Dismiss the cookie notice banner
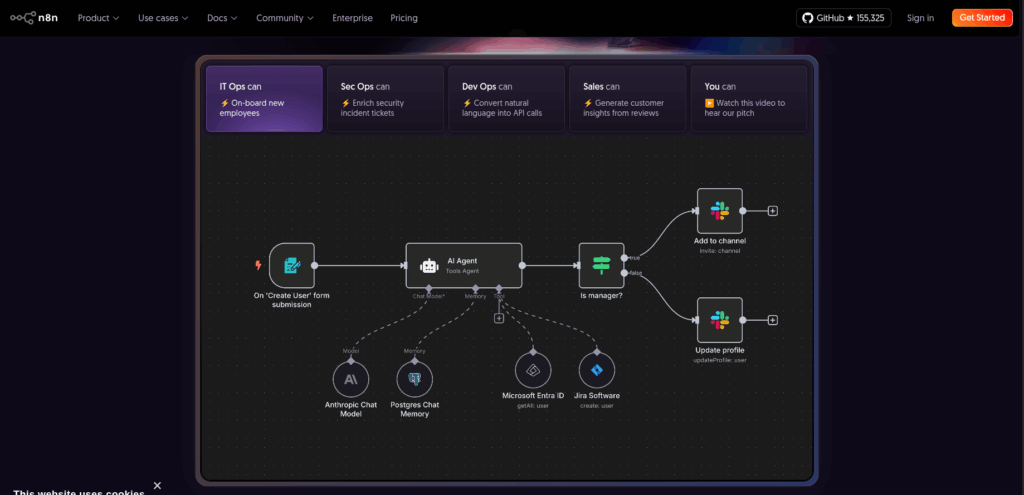Viewport: 1024px width, 495px height. (157, 485)
